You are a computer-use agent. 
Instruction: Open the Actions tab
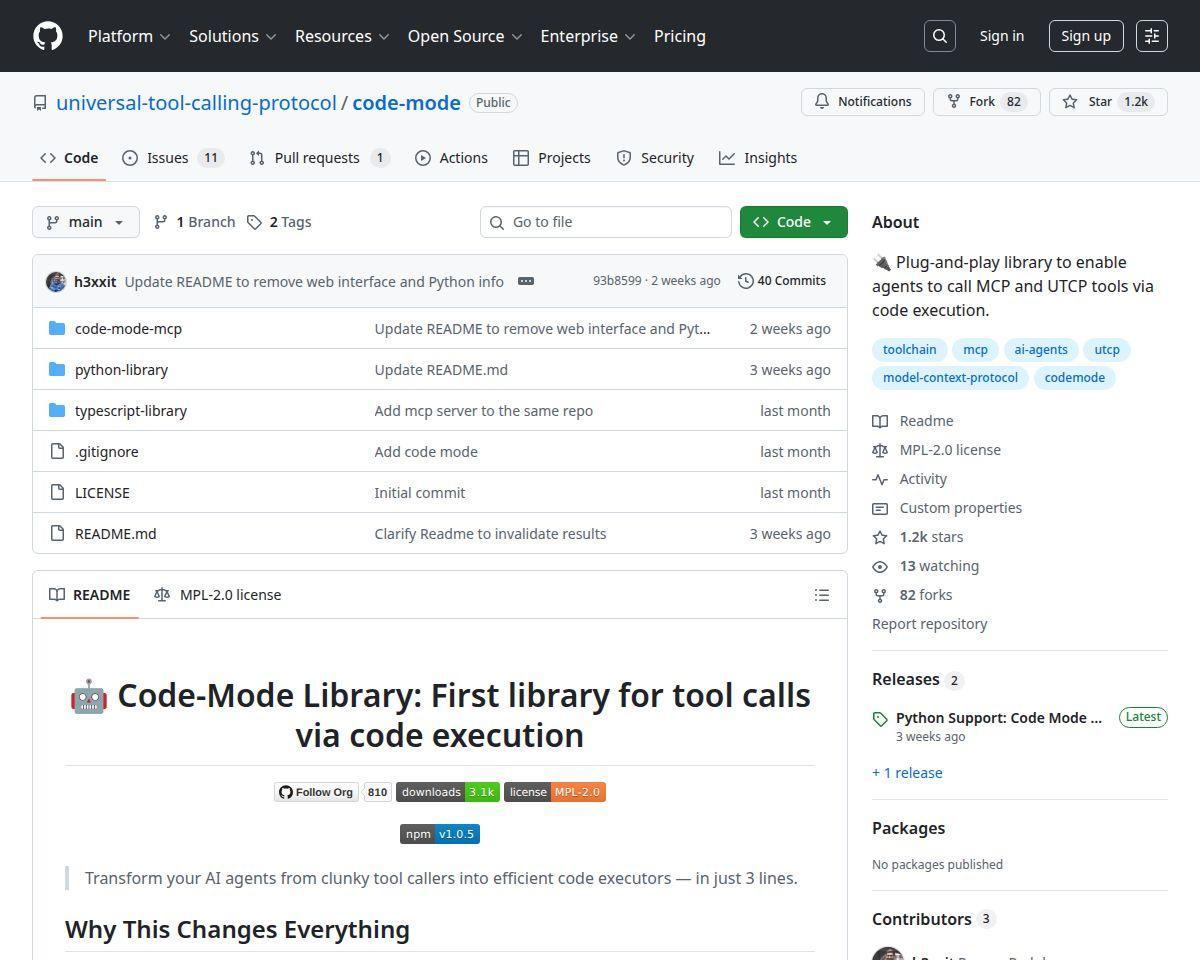451,158
